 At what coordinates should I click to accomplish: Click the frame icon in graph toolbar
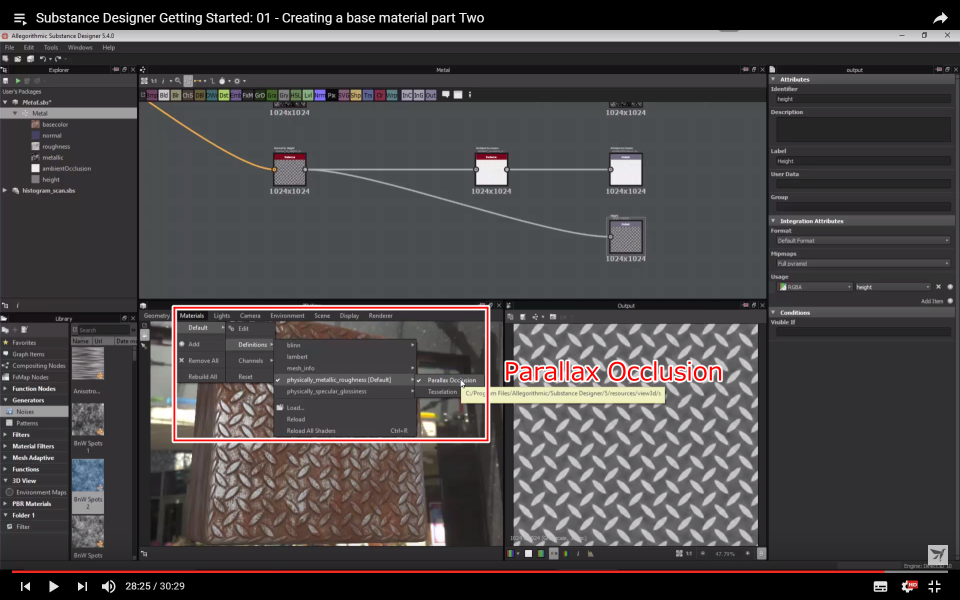point(457,95)
